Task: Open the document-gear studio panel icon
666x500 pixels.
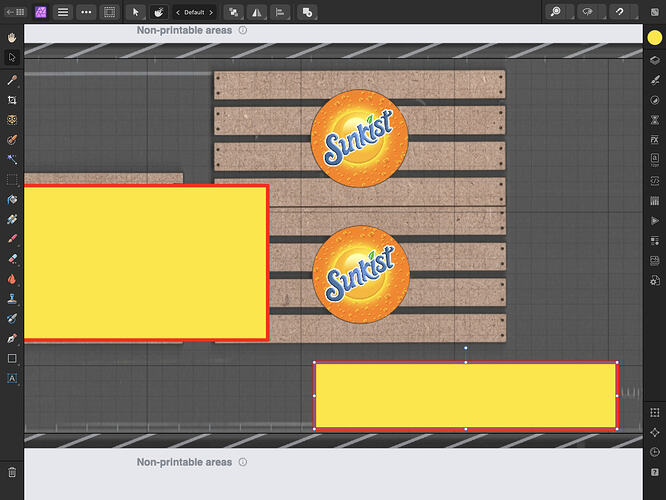Action: 655,280
